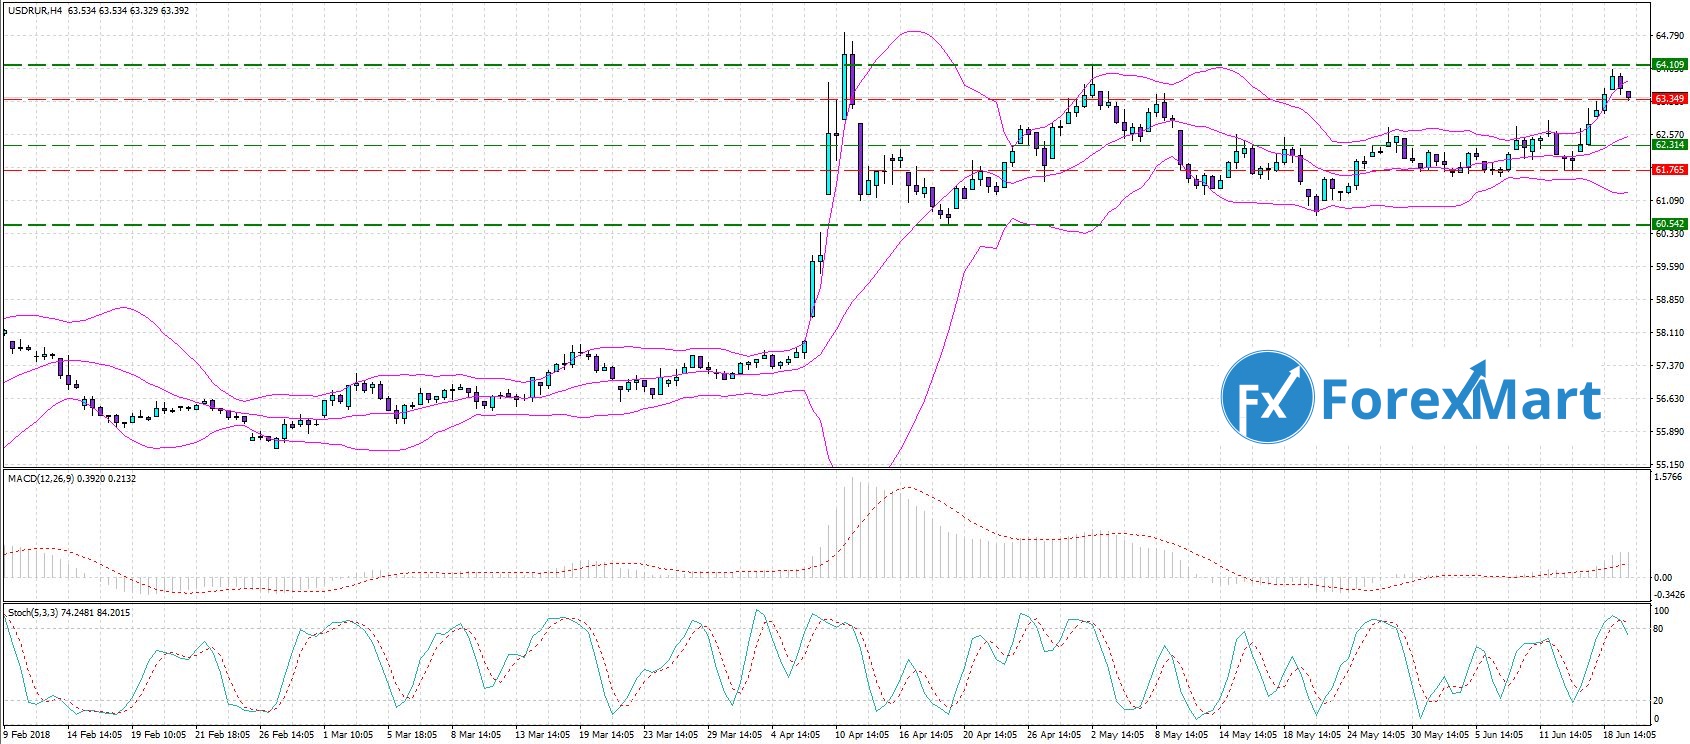Click the 80 Stochastic scale value
This screenshot has width=1690, height=744.
click(x=1660, y=629)
